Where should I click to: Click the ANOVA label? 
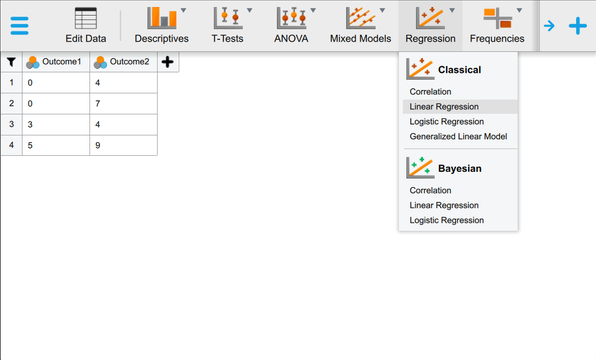291,39
